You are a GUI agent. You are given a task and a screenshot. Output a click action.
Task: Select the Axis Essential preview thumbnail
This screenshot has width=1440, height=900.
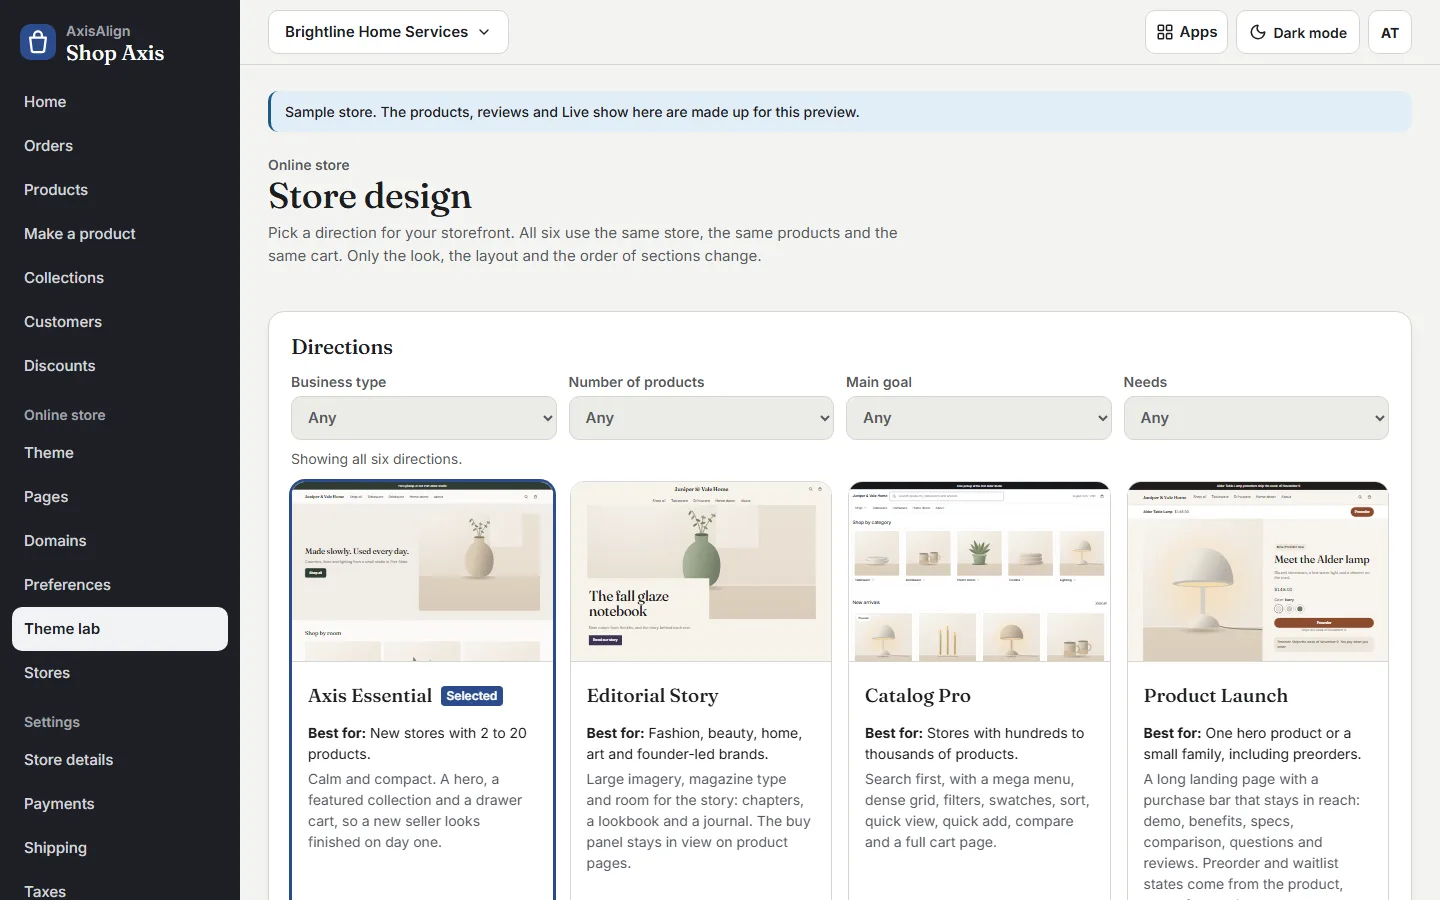(423, 572)
